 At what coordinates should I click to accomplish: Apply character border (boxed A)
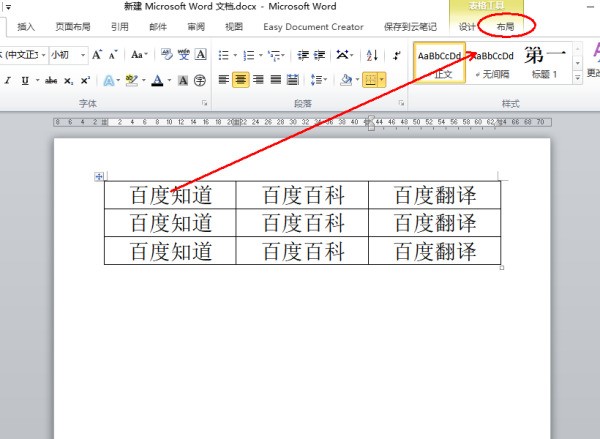201,55
